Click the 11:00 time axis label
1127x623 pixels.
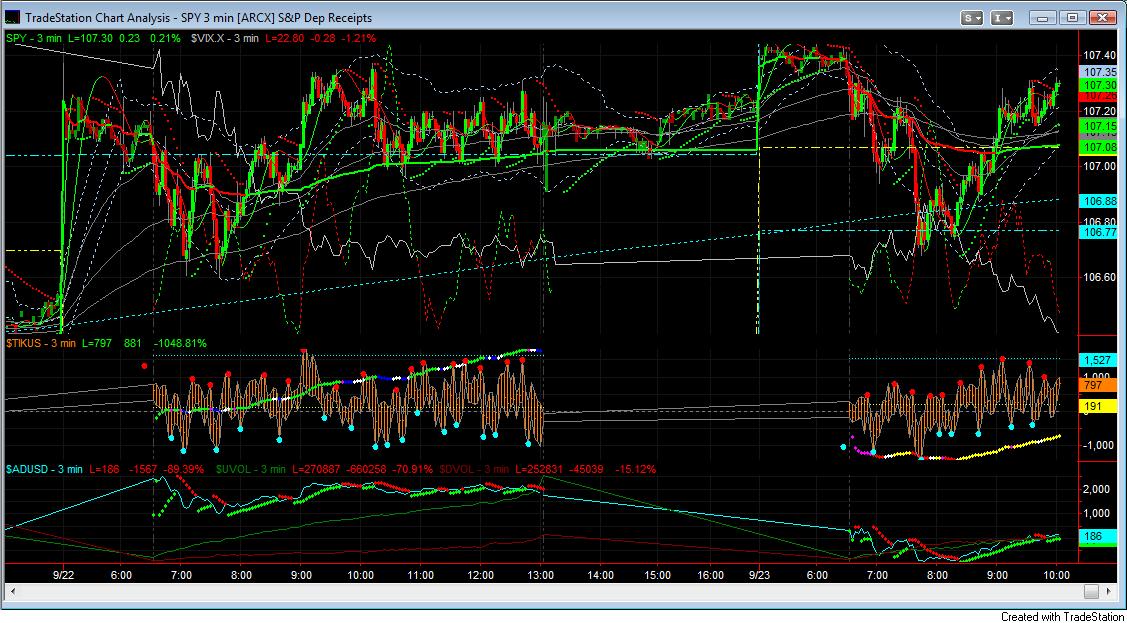420,575
